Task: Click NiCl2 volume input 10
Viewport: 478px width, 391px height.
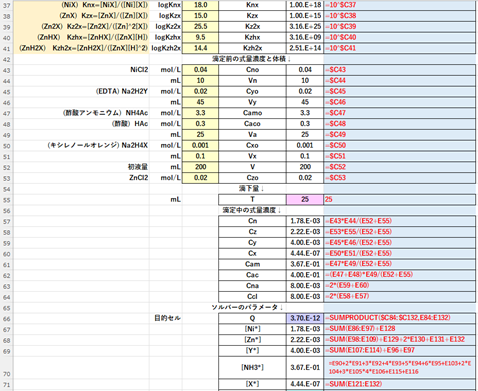Action: 200,80
